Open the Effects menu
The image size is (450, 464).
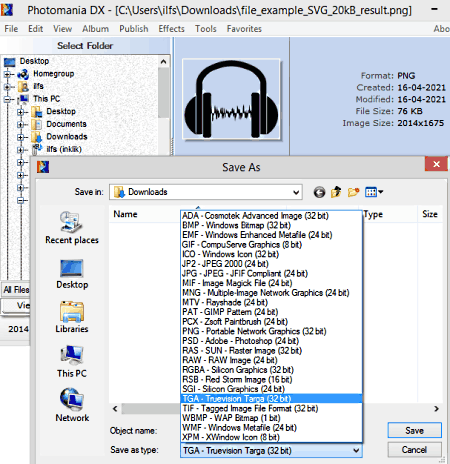click(x=171, y=29)
